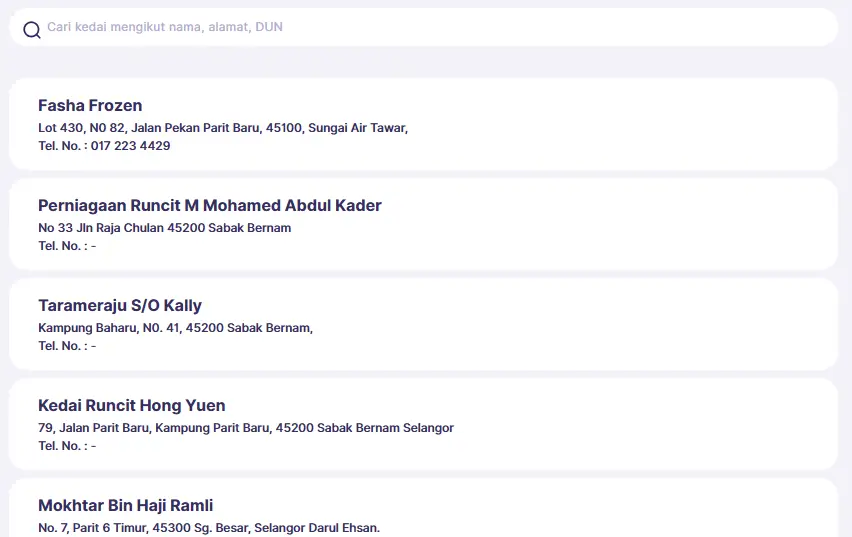Image resolution: width=852 pixels, height=537 pixels.
Task: Open the Fasha Frozen store name
Action: (90, 105)
